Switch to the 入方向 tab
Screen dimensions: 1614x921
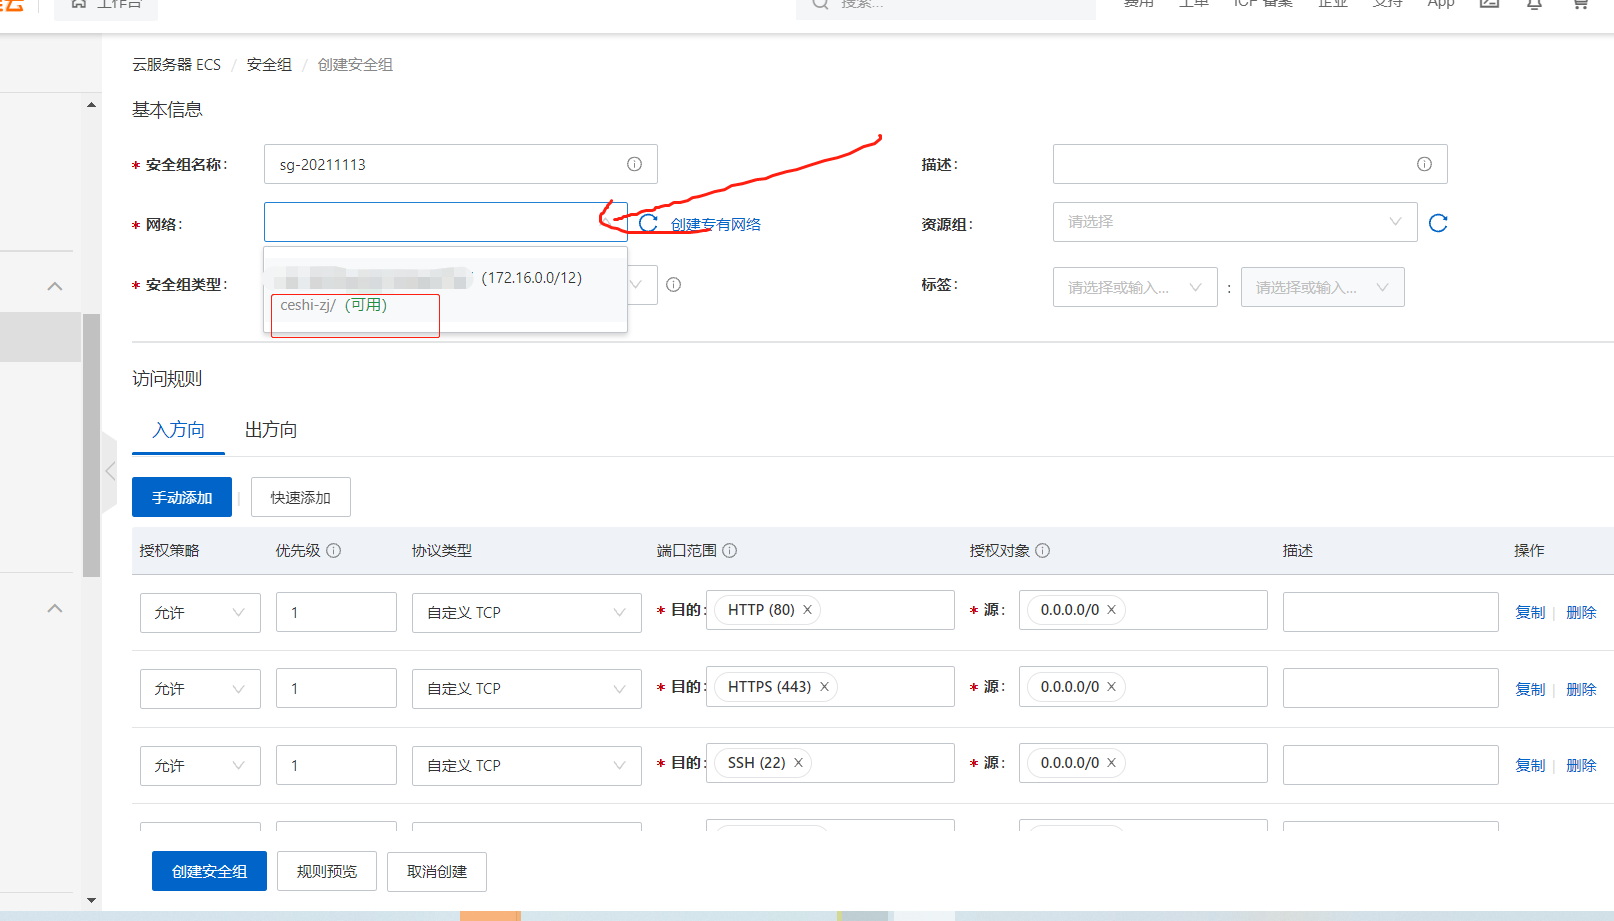click(178, 430)
